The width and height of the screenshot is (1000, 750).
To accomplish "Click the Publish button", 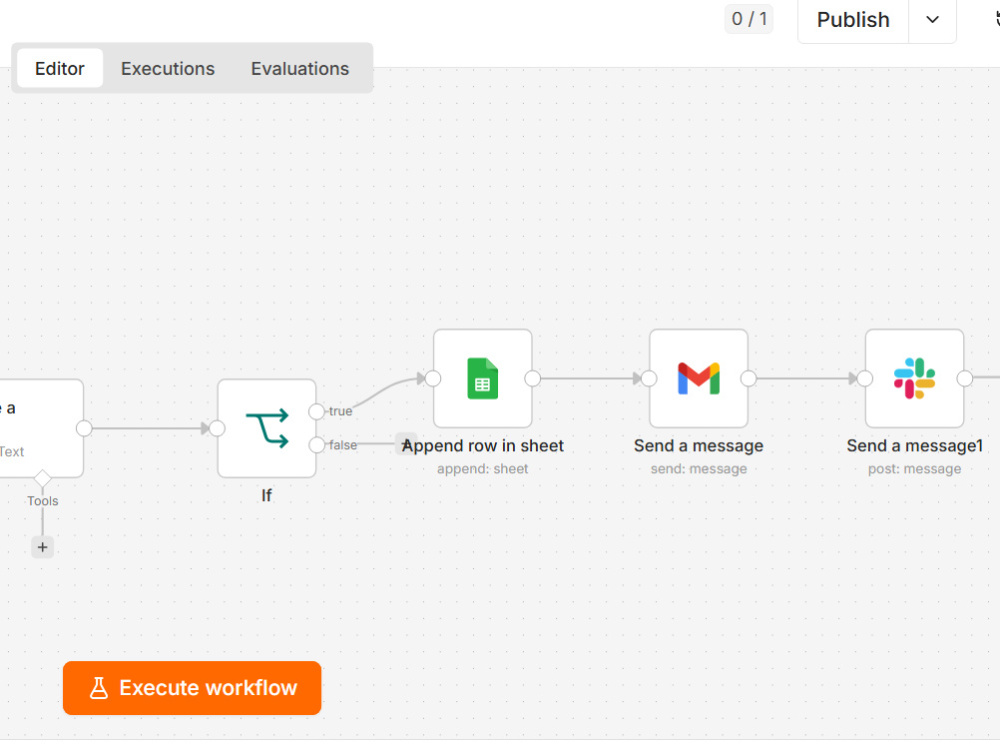I will point(853,20).
